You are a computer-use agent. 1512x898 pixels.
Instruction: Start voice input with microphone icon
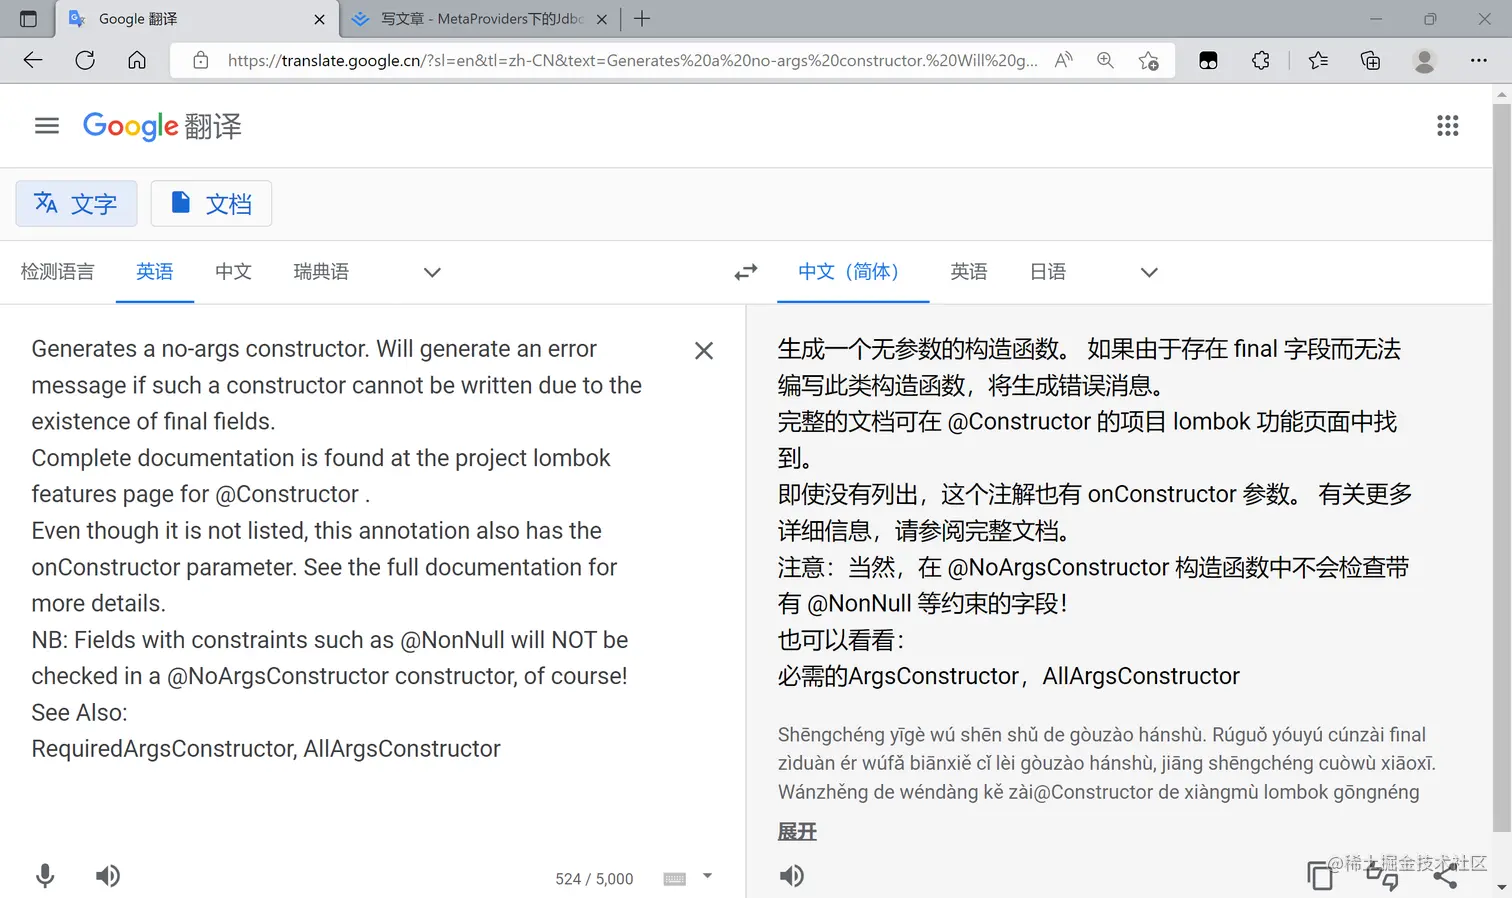click(x=45, y=876)
